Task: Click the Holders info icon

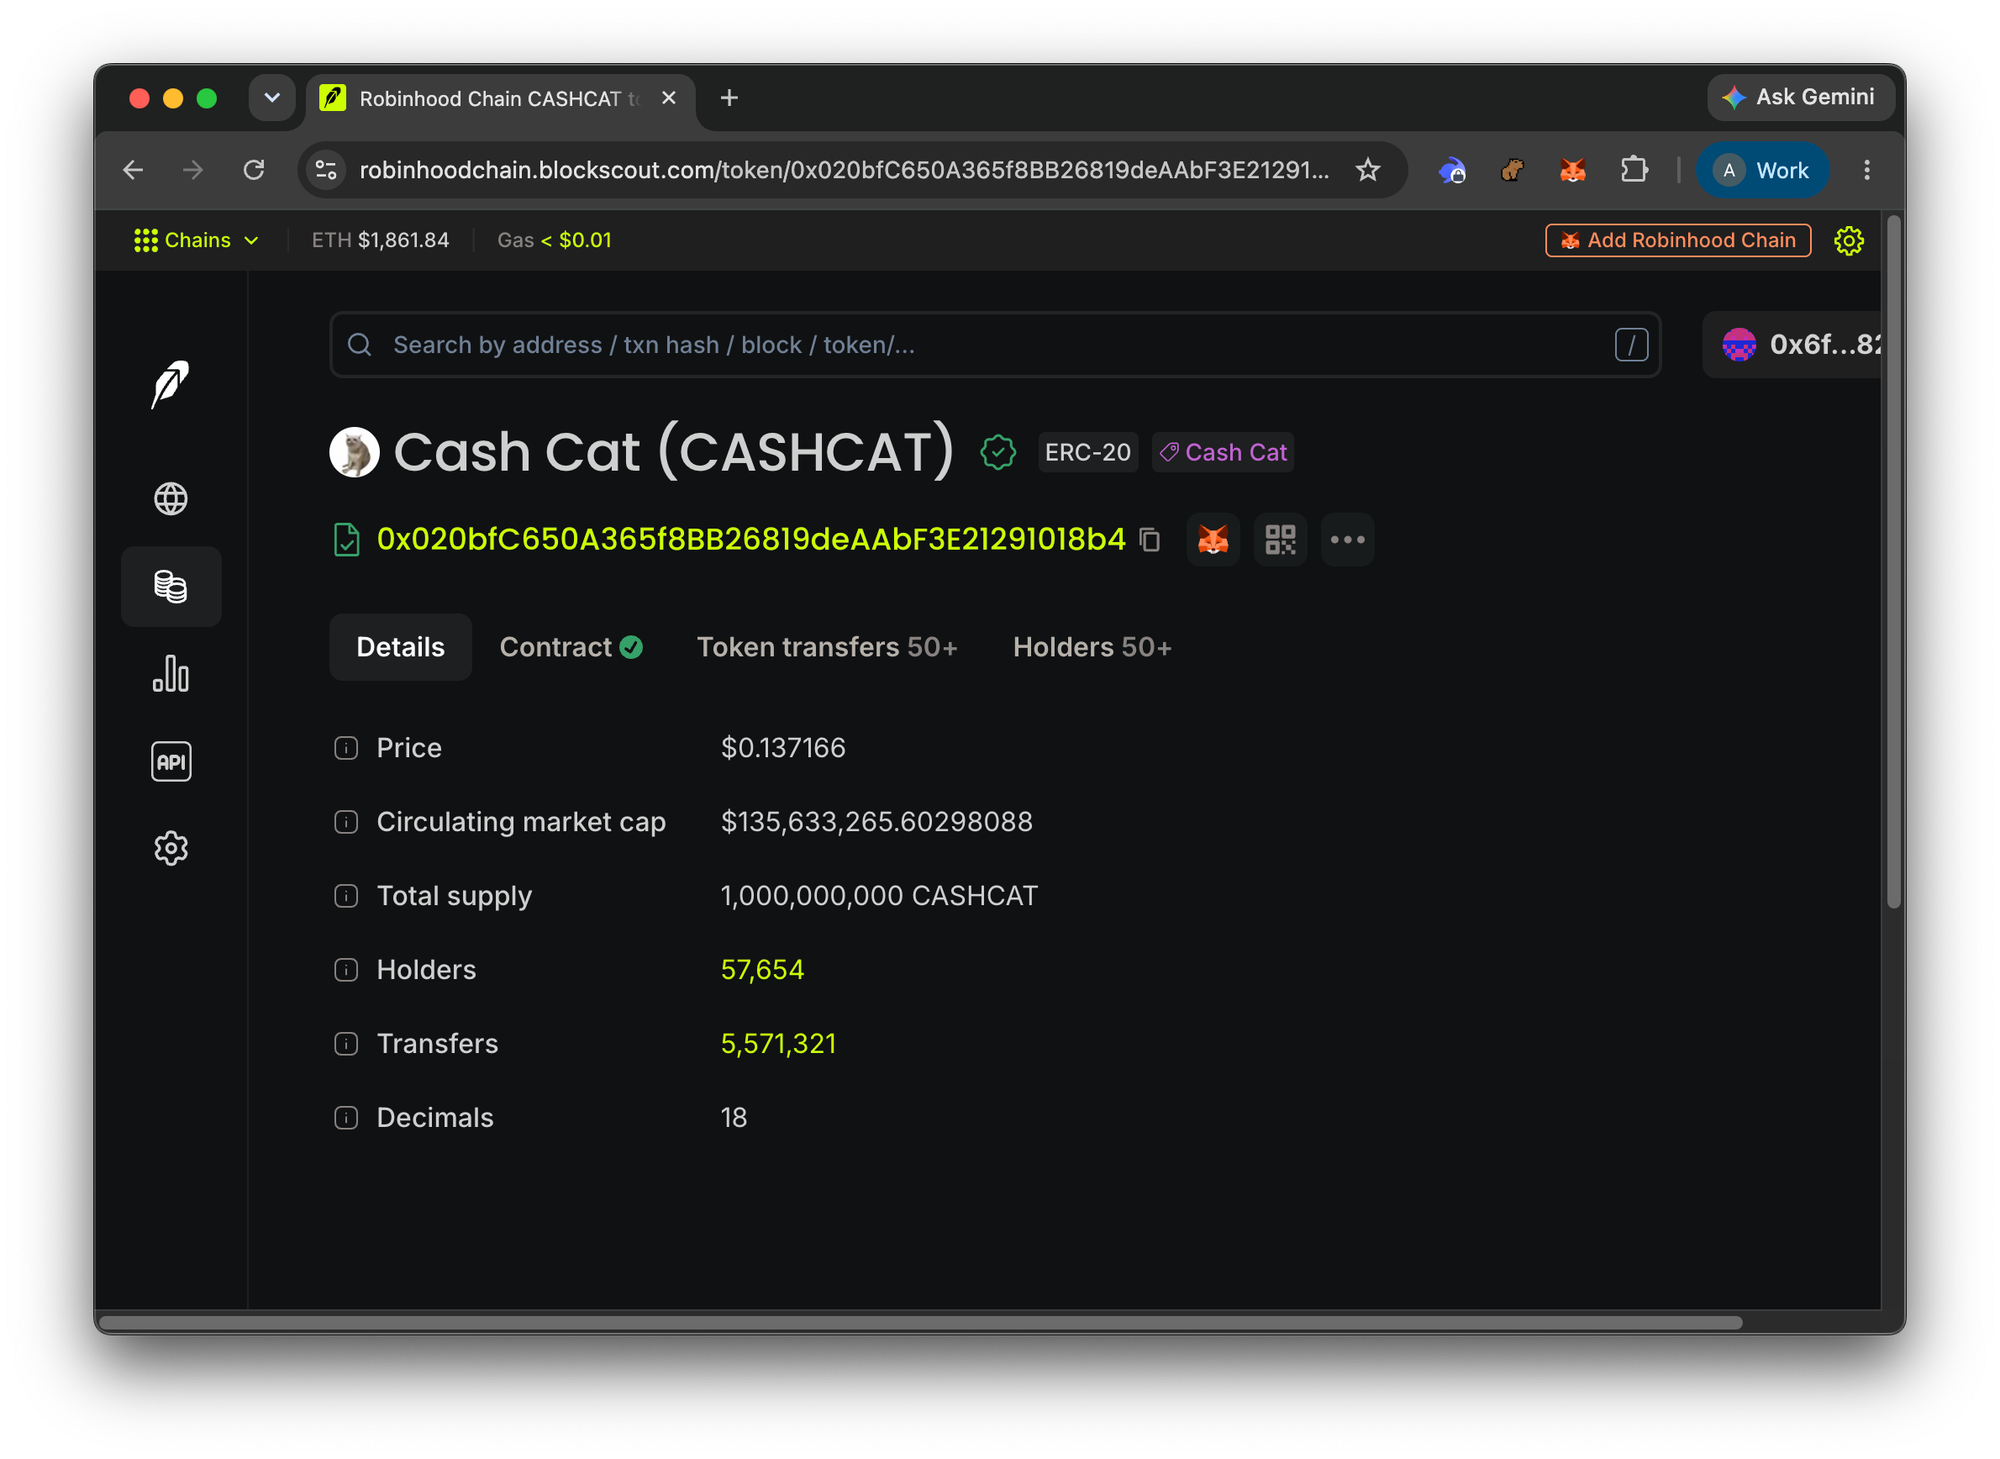Action: click(346, 970)
